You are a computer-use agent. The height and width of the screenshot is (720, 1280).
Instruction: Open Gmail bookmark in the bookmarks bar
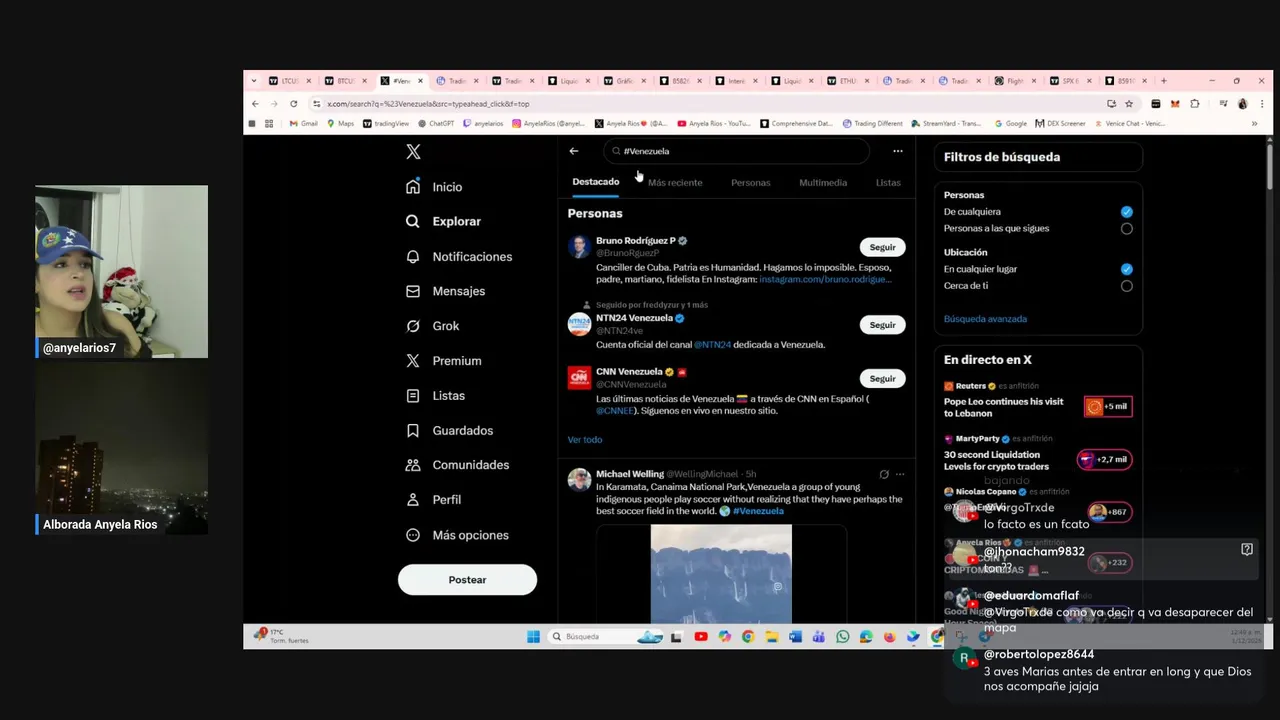click(303, 124)
